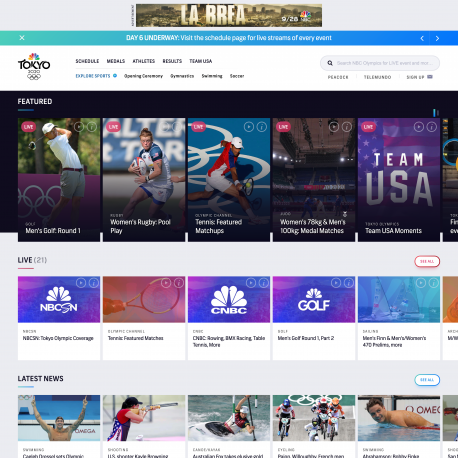The height and width of the screenshot is (458, 458).
Task: Open US shooter Kayle Browning news thumbnail
Action: [144, 418]
